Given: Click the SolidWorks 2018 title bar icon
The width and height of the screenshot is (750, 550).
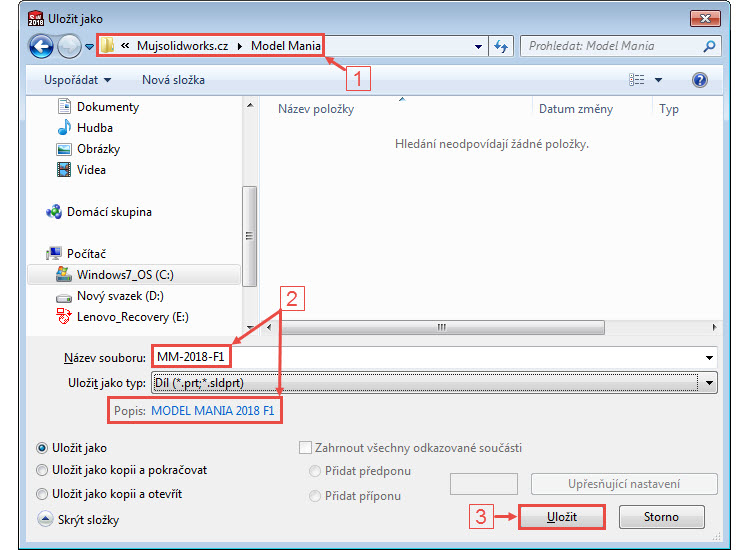Looking at the screenshot, I should [36, 18].
